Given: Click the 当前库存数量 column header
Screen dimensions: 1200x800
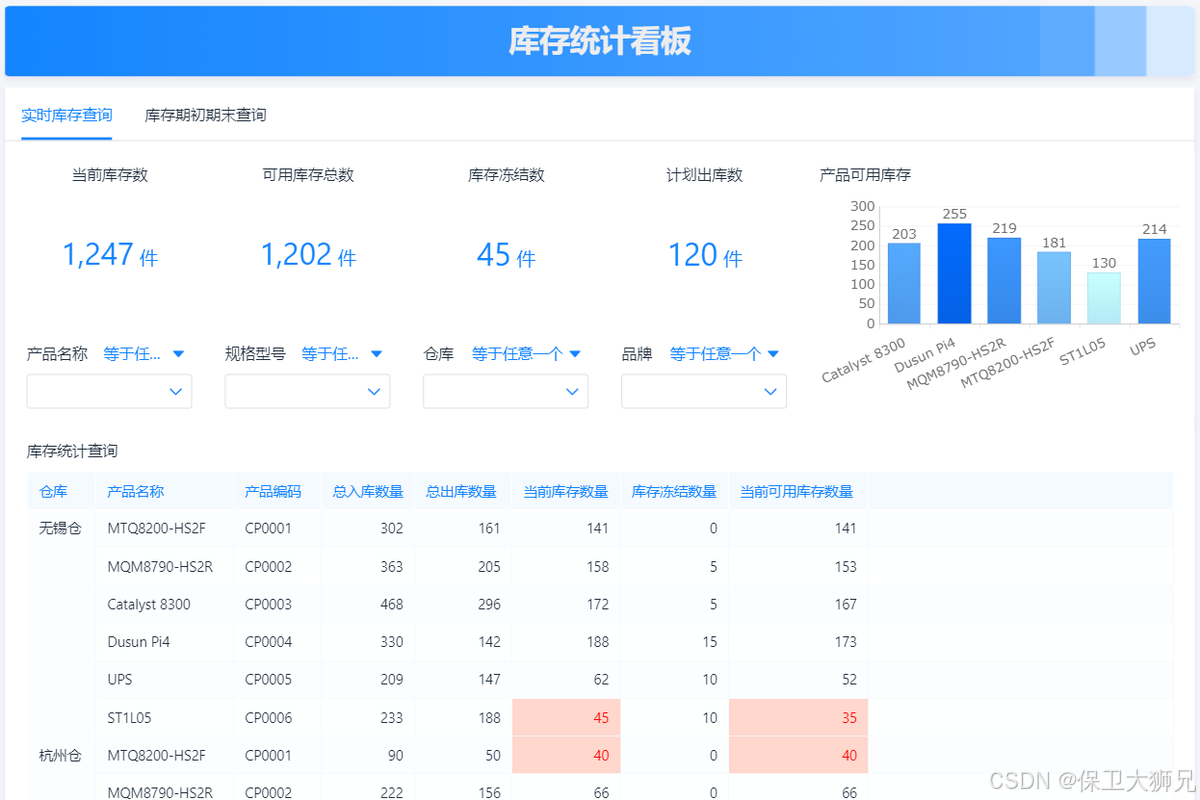Looking at the screenshot, I should tap(566, 492).
